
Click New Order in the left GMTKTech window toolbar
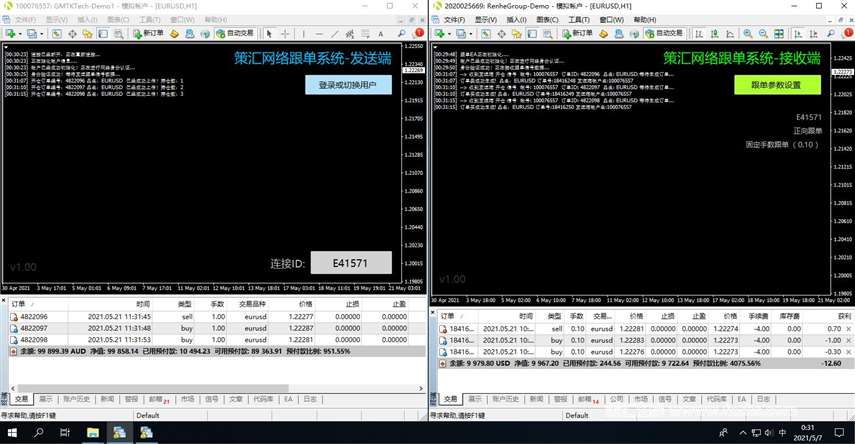(x=148, y=33)
